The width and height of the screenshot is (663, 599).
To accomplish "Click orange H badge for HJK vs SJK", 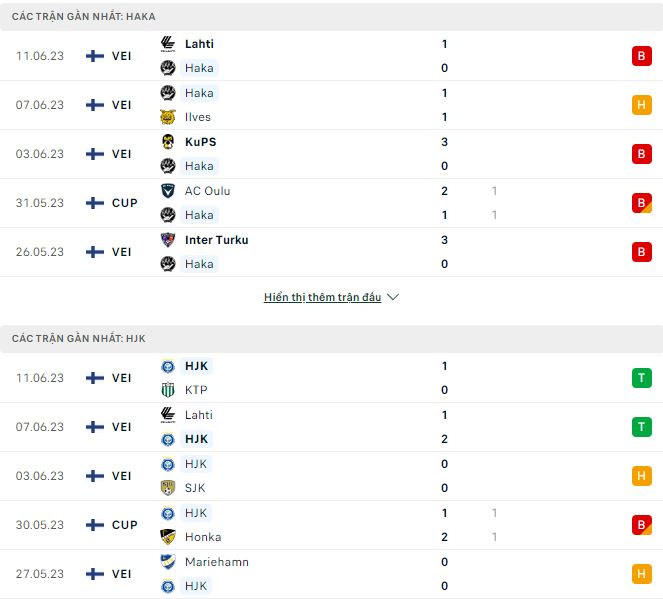I will pyautogui.click(x=641, y=476).
